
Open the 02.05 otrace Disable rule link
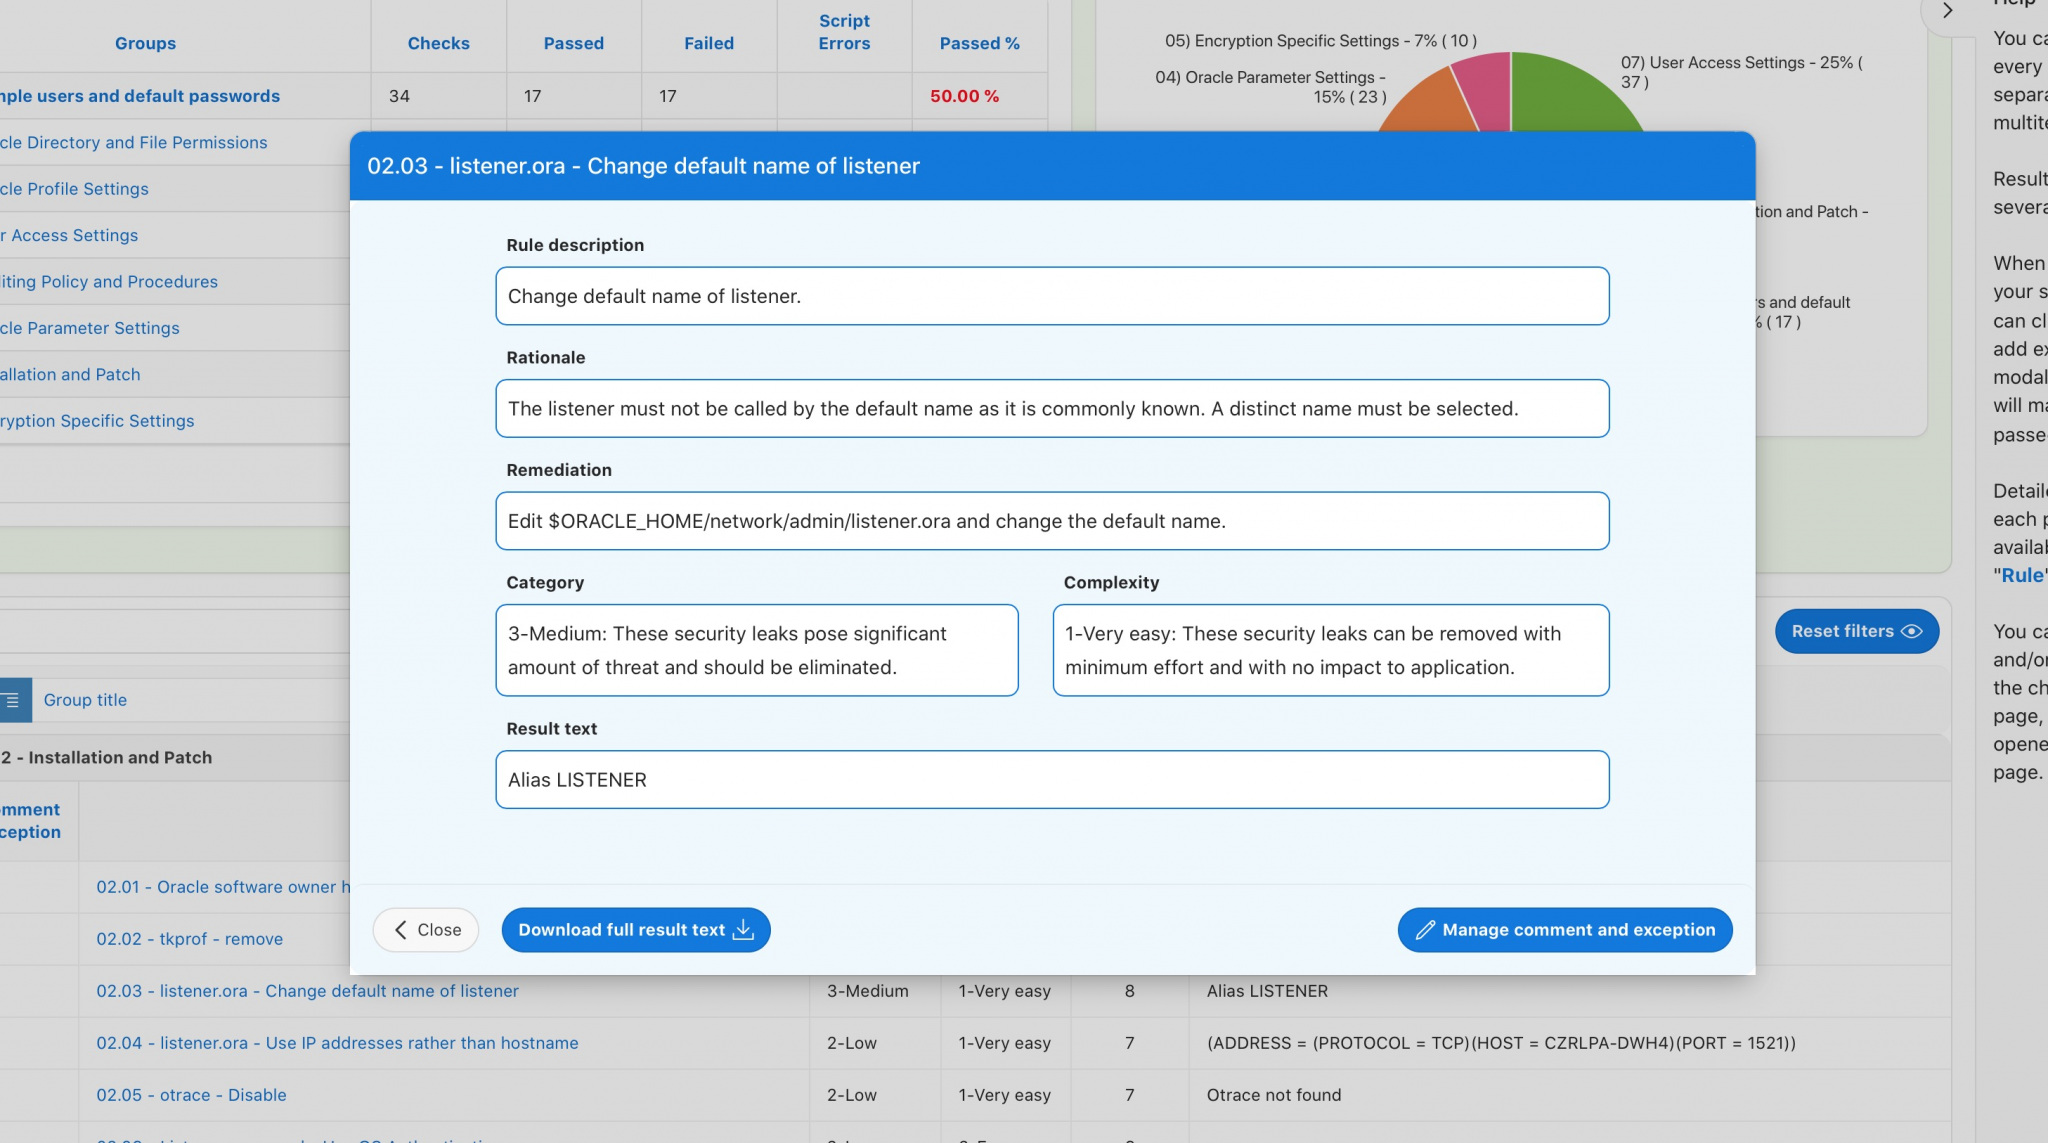(x=191, y=1095)
